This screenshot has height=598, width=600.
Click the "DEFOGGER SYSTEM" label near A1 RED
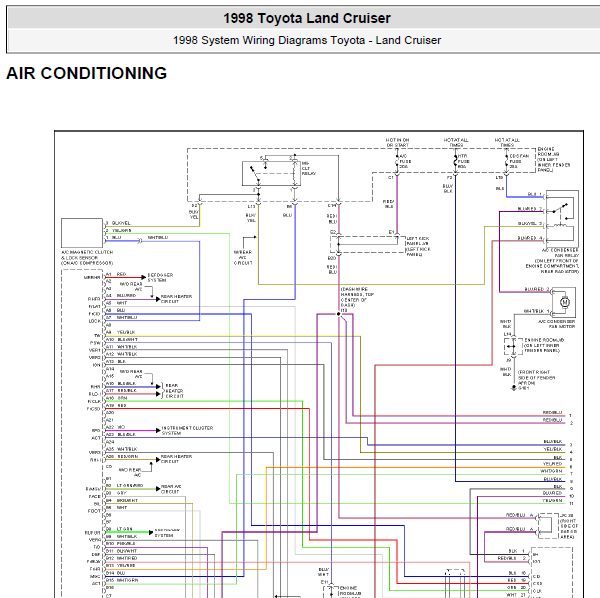tap(160, 277)
